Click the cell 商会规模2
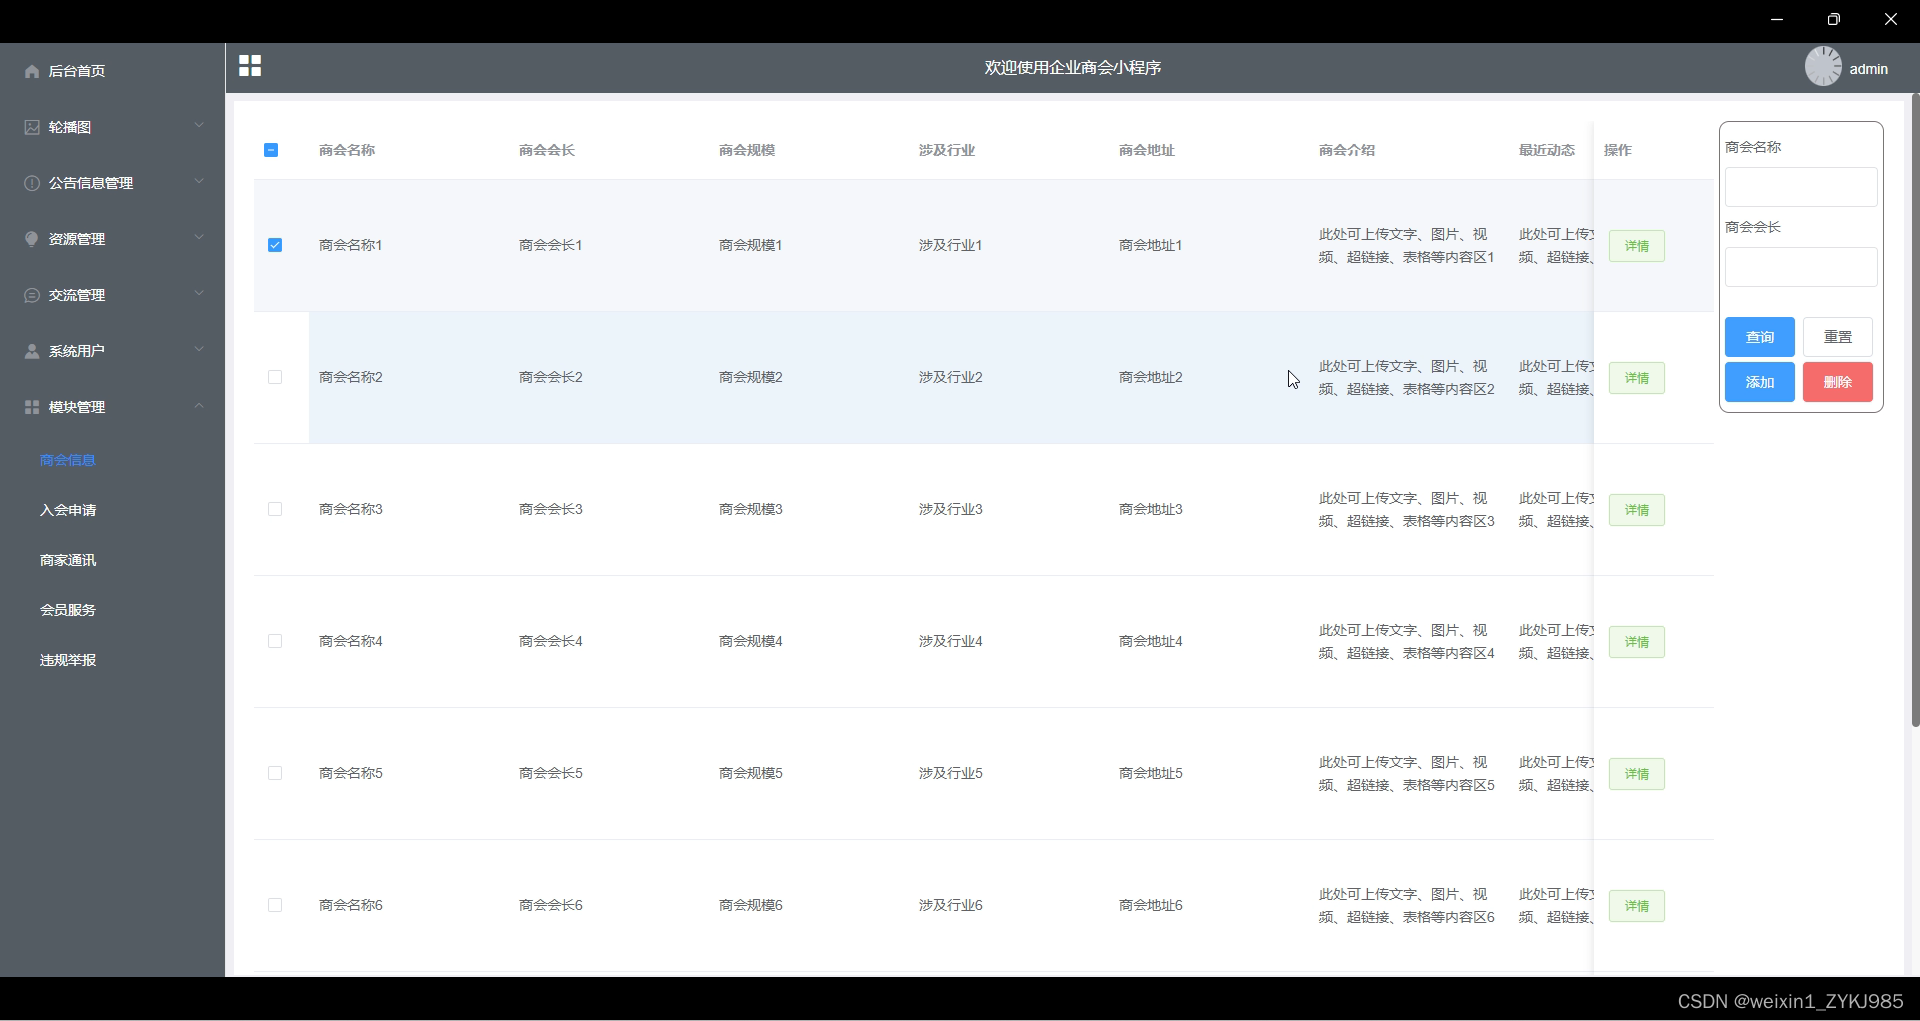Screen dimensions: 1920x1021 [x=751, y=377]
